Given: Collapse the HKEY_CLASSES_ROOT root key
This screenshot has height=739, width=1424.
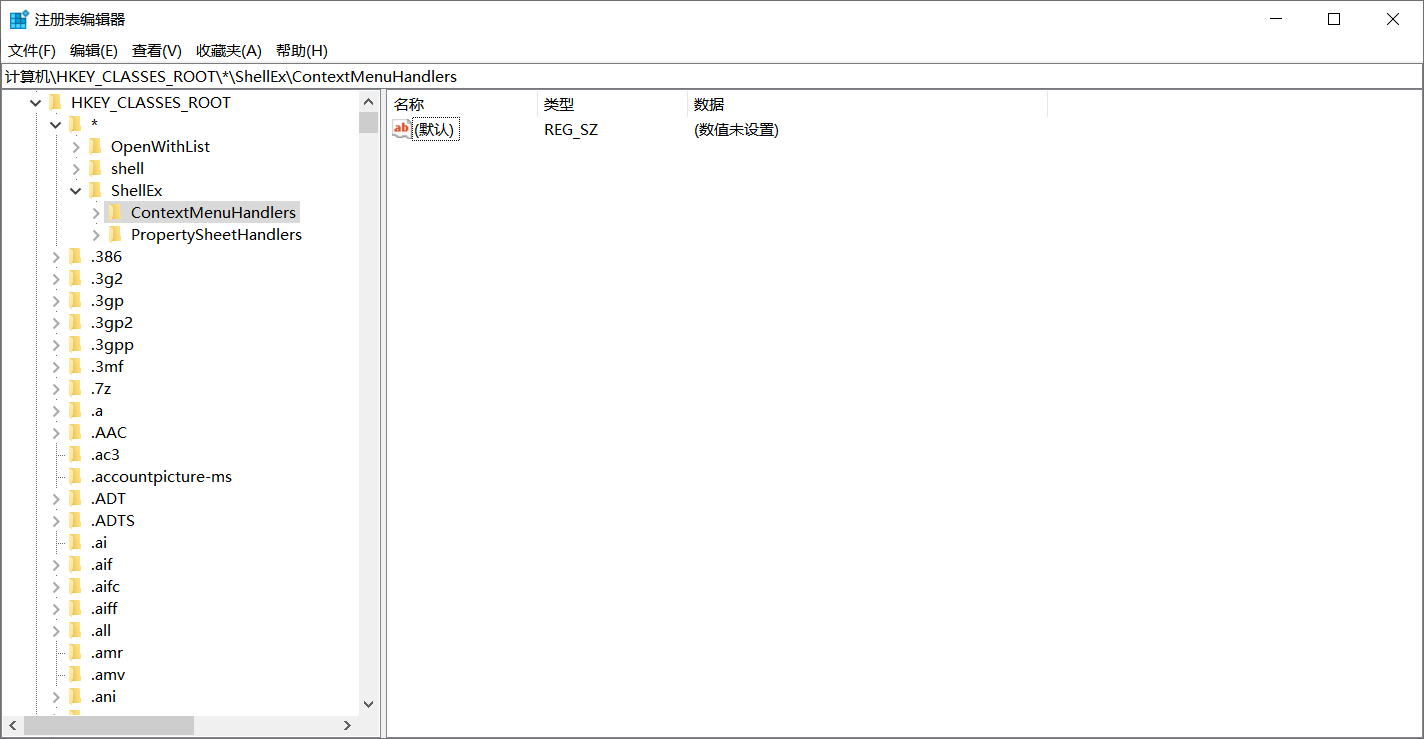Looking at the screenshot, I should tap(36, 102).
